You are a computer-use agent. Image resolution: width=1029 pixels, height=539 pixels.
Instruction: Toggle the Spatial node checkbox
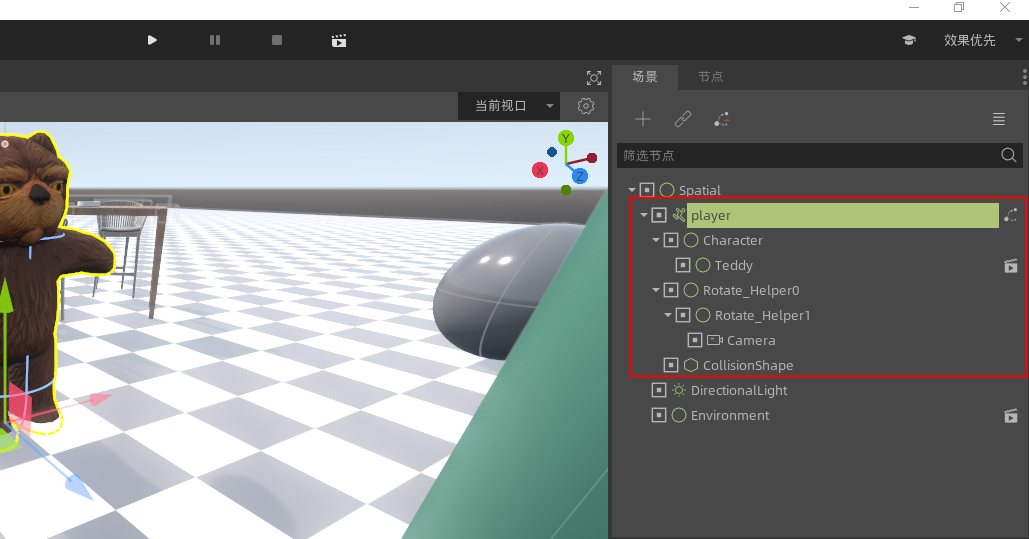click(x=647, y=190)
